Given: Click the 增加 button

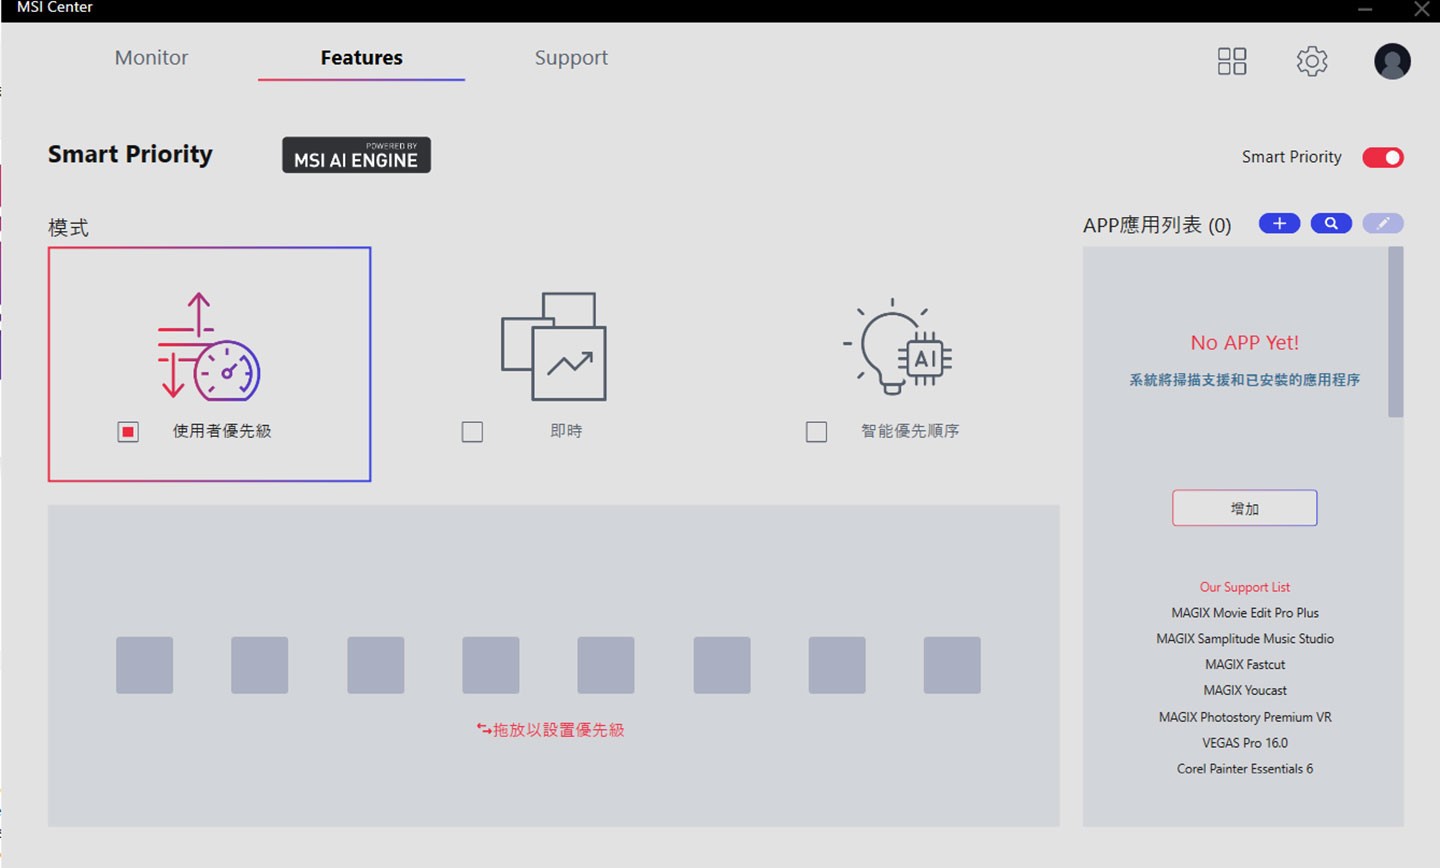Looking at the screenshot, I should click(1244, 508).
